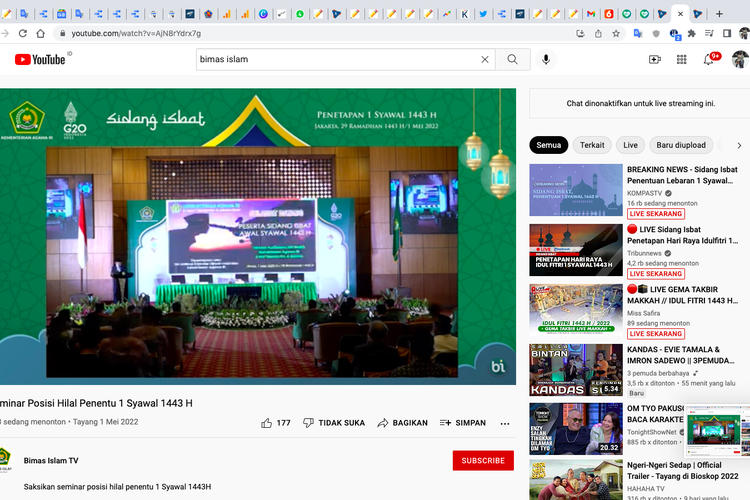Open the YouTube apps grid icon
750x500 pixels.
click(682, 60)
